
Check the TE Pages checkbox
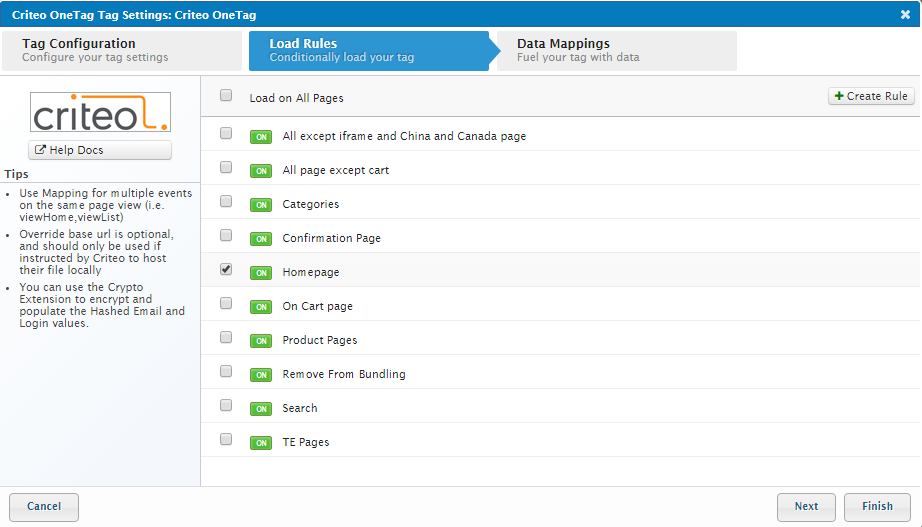click(226, 439)
